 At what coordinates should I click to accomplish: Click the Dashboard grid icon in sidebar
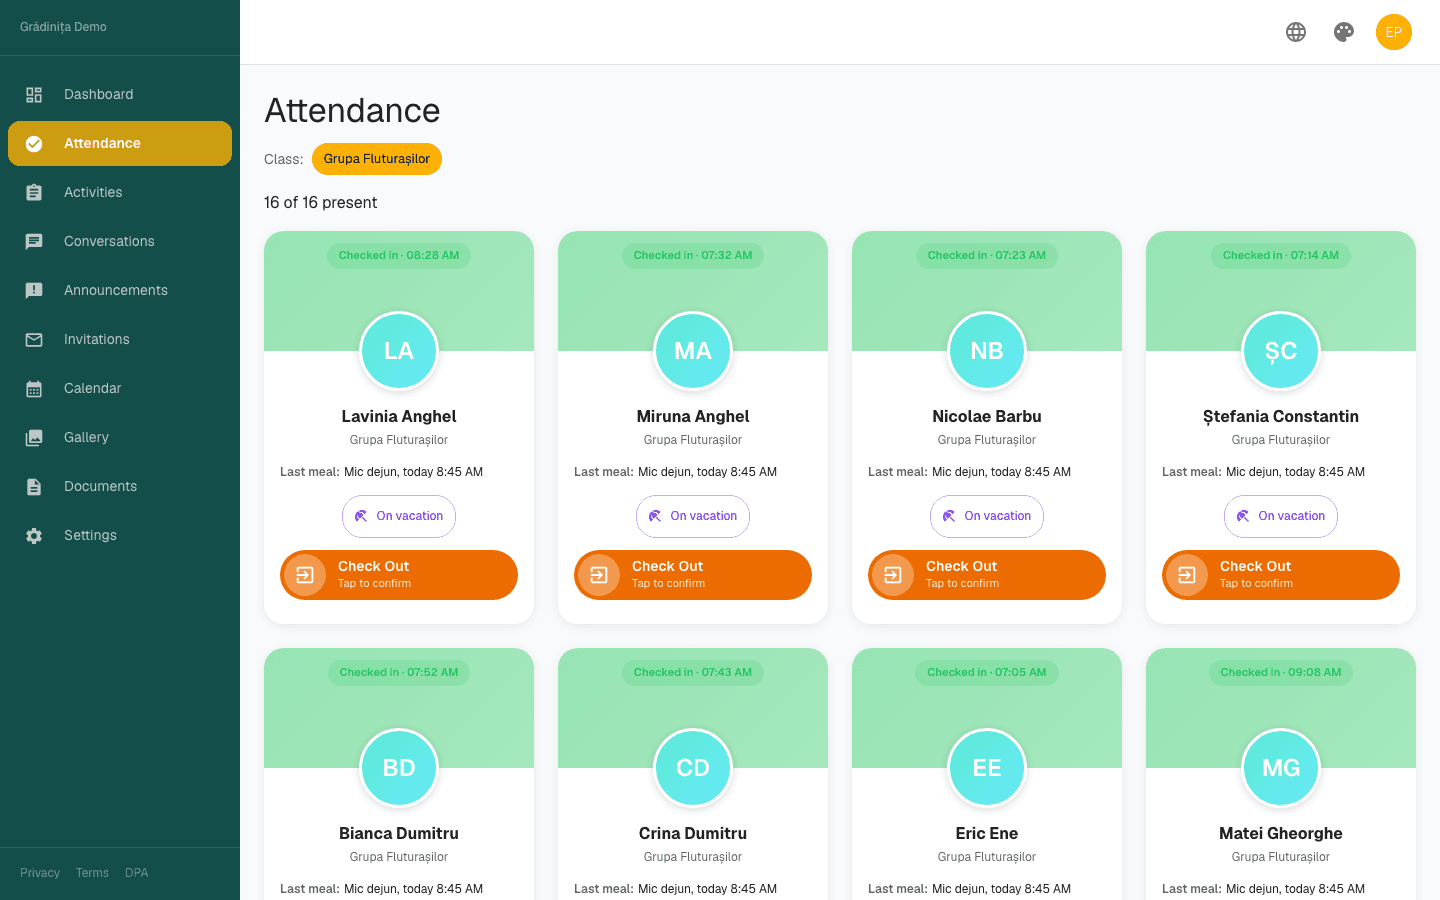tap(34, 95)
